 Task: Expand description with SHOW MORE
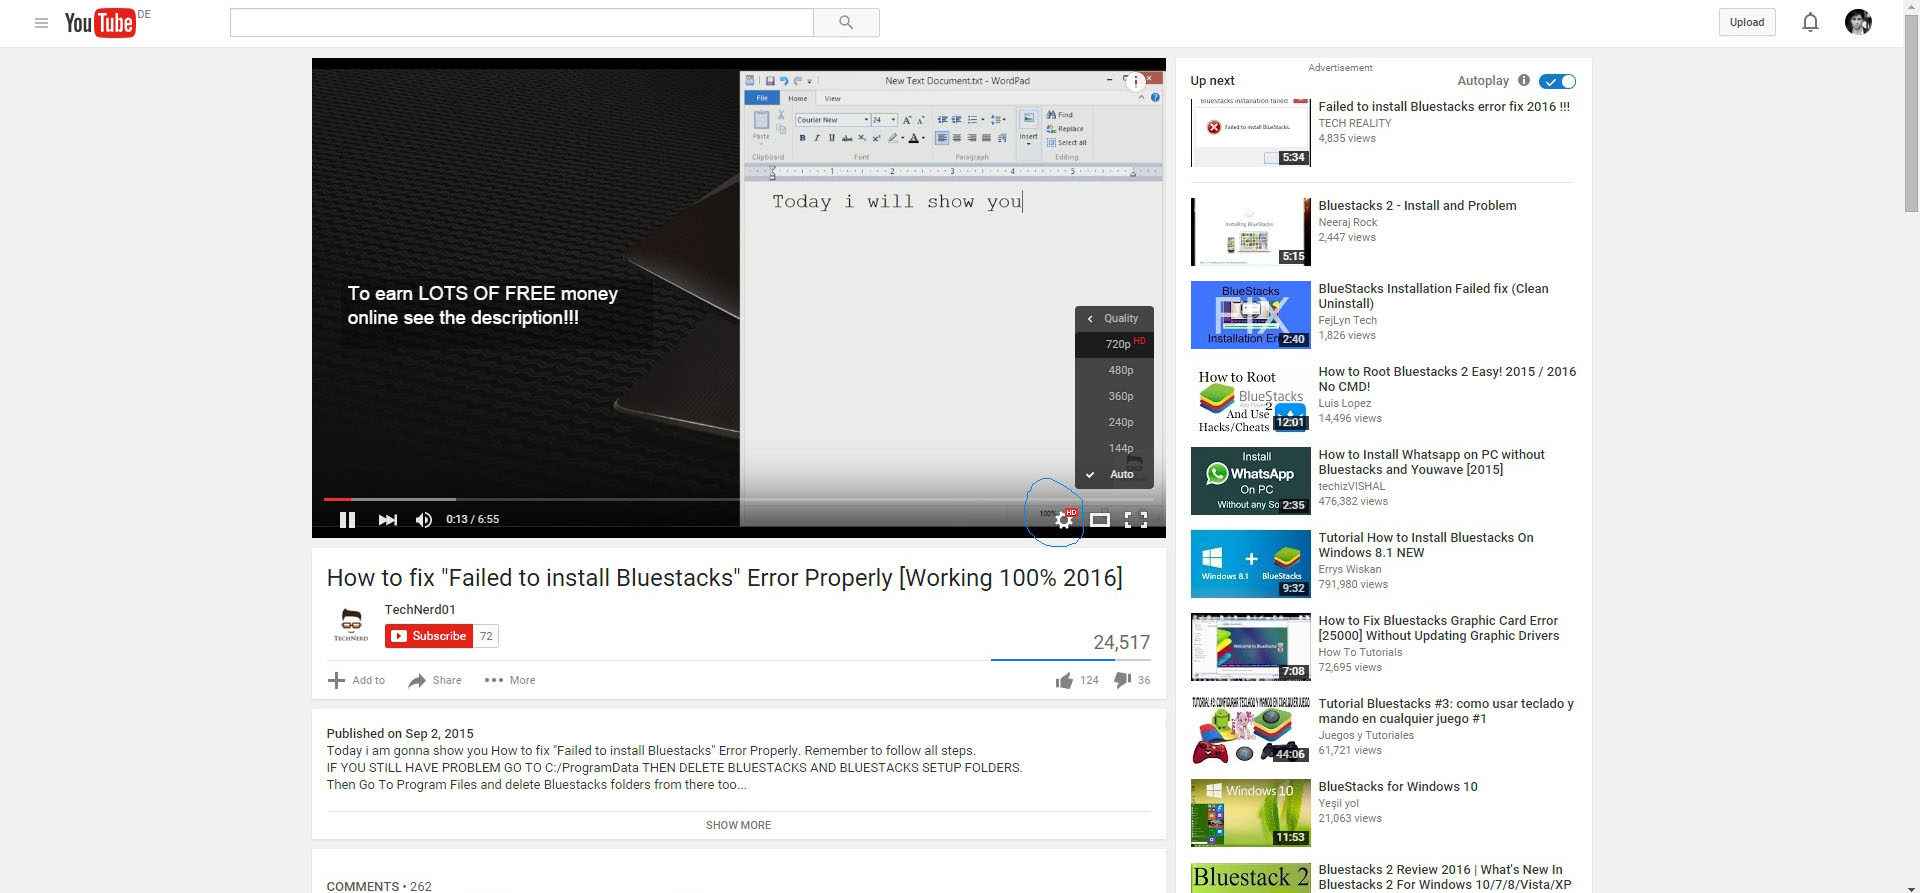[x=738, y=825]
